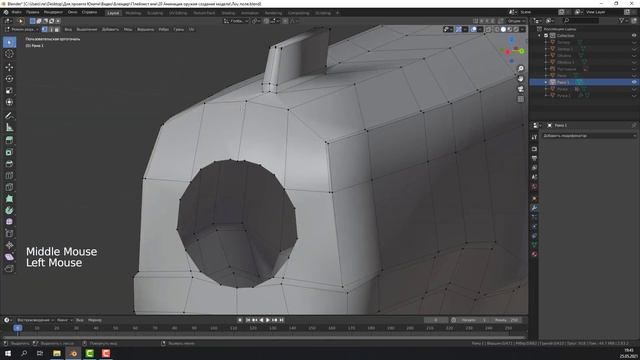Open the Render properties tab icon

pos(534,149)
